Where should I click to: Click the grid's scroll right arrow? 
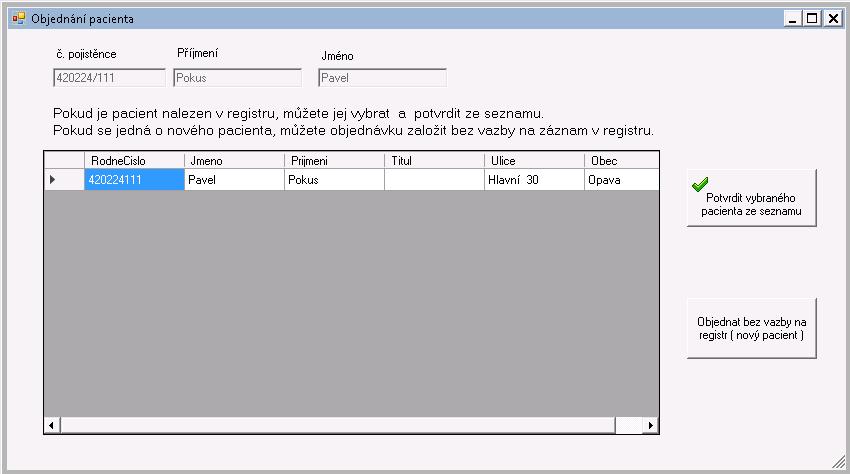tap(651, 425)
